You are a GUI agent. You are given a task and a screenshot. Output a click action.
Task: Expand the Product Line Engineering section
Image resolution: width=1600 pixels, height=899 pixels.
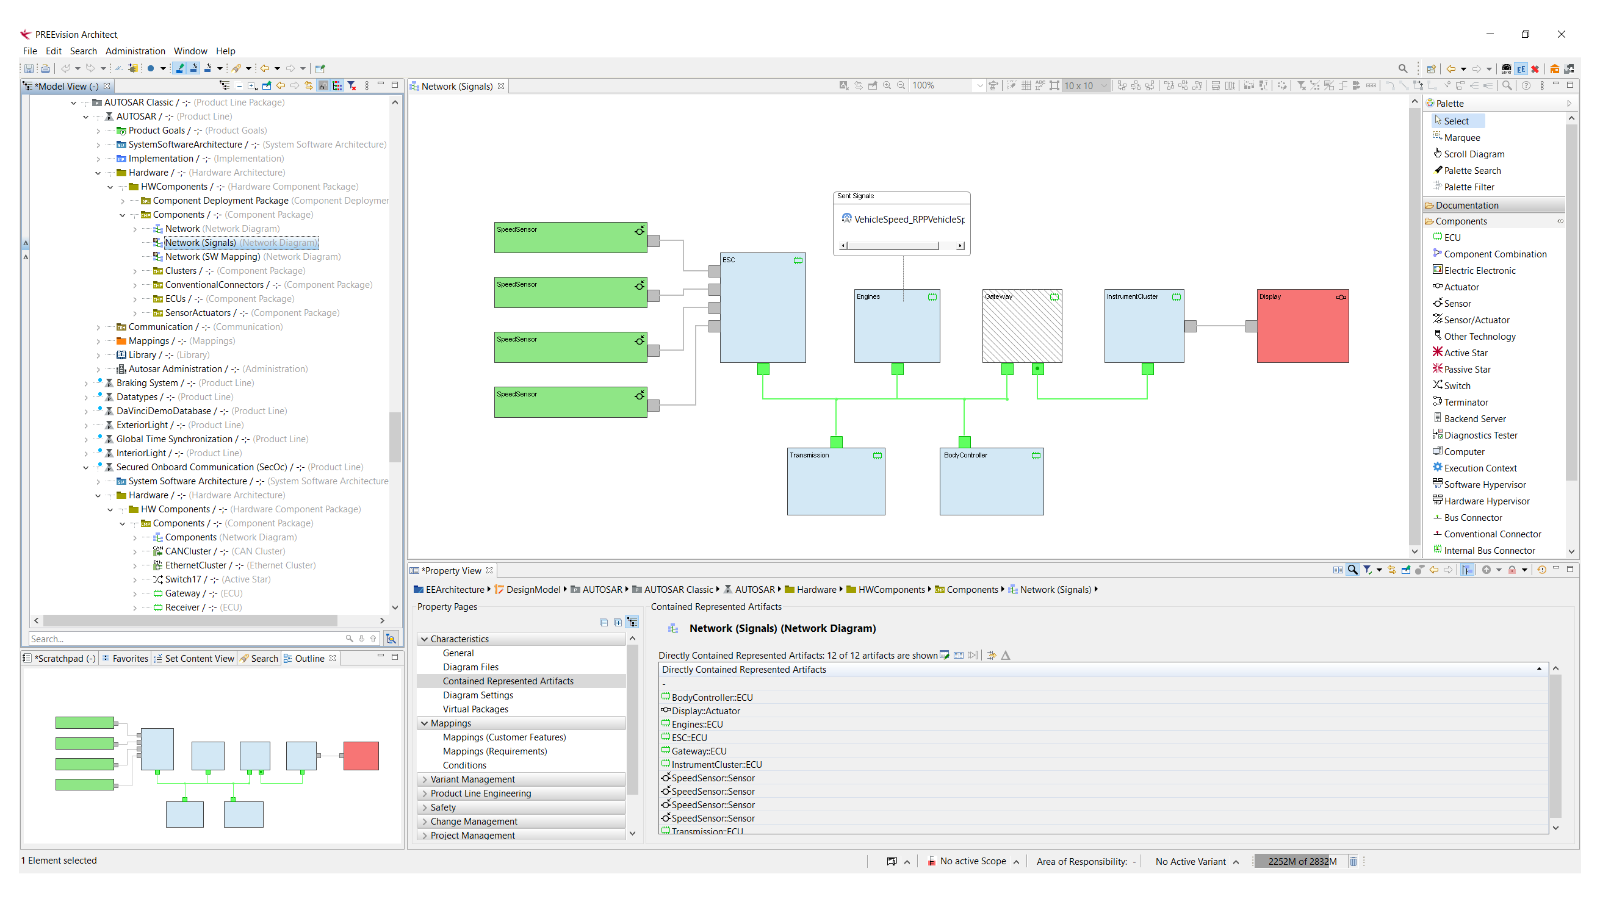point(424,794)
